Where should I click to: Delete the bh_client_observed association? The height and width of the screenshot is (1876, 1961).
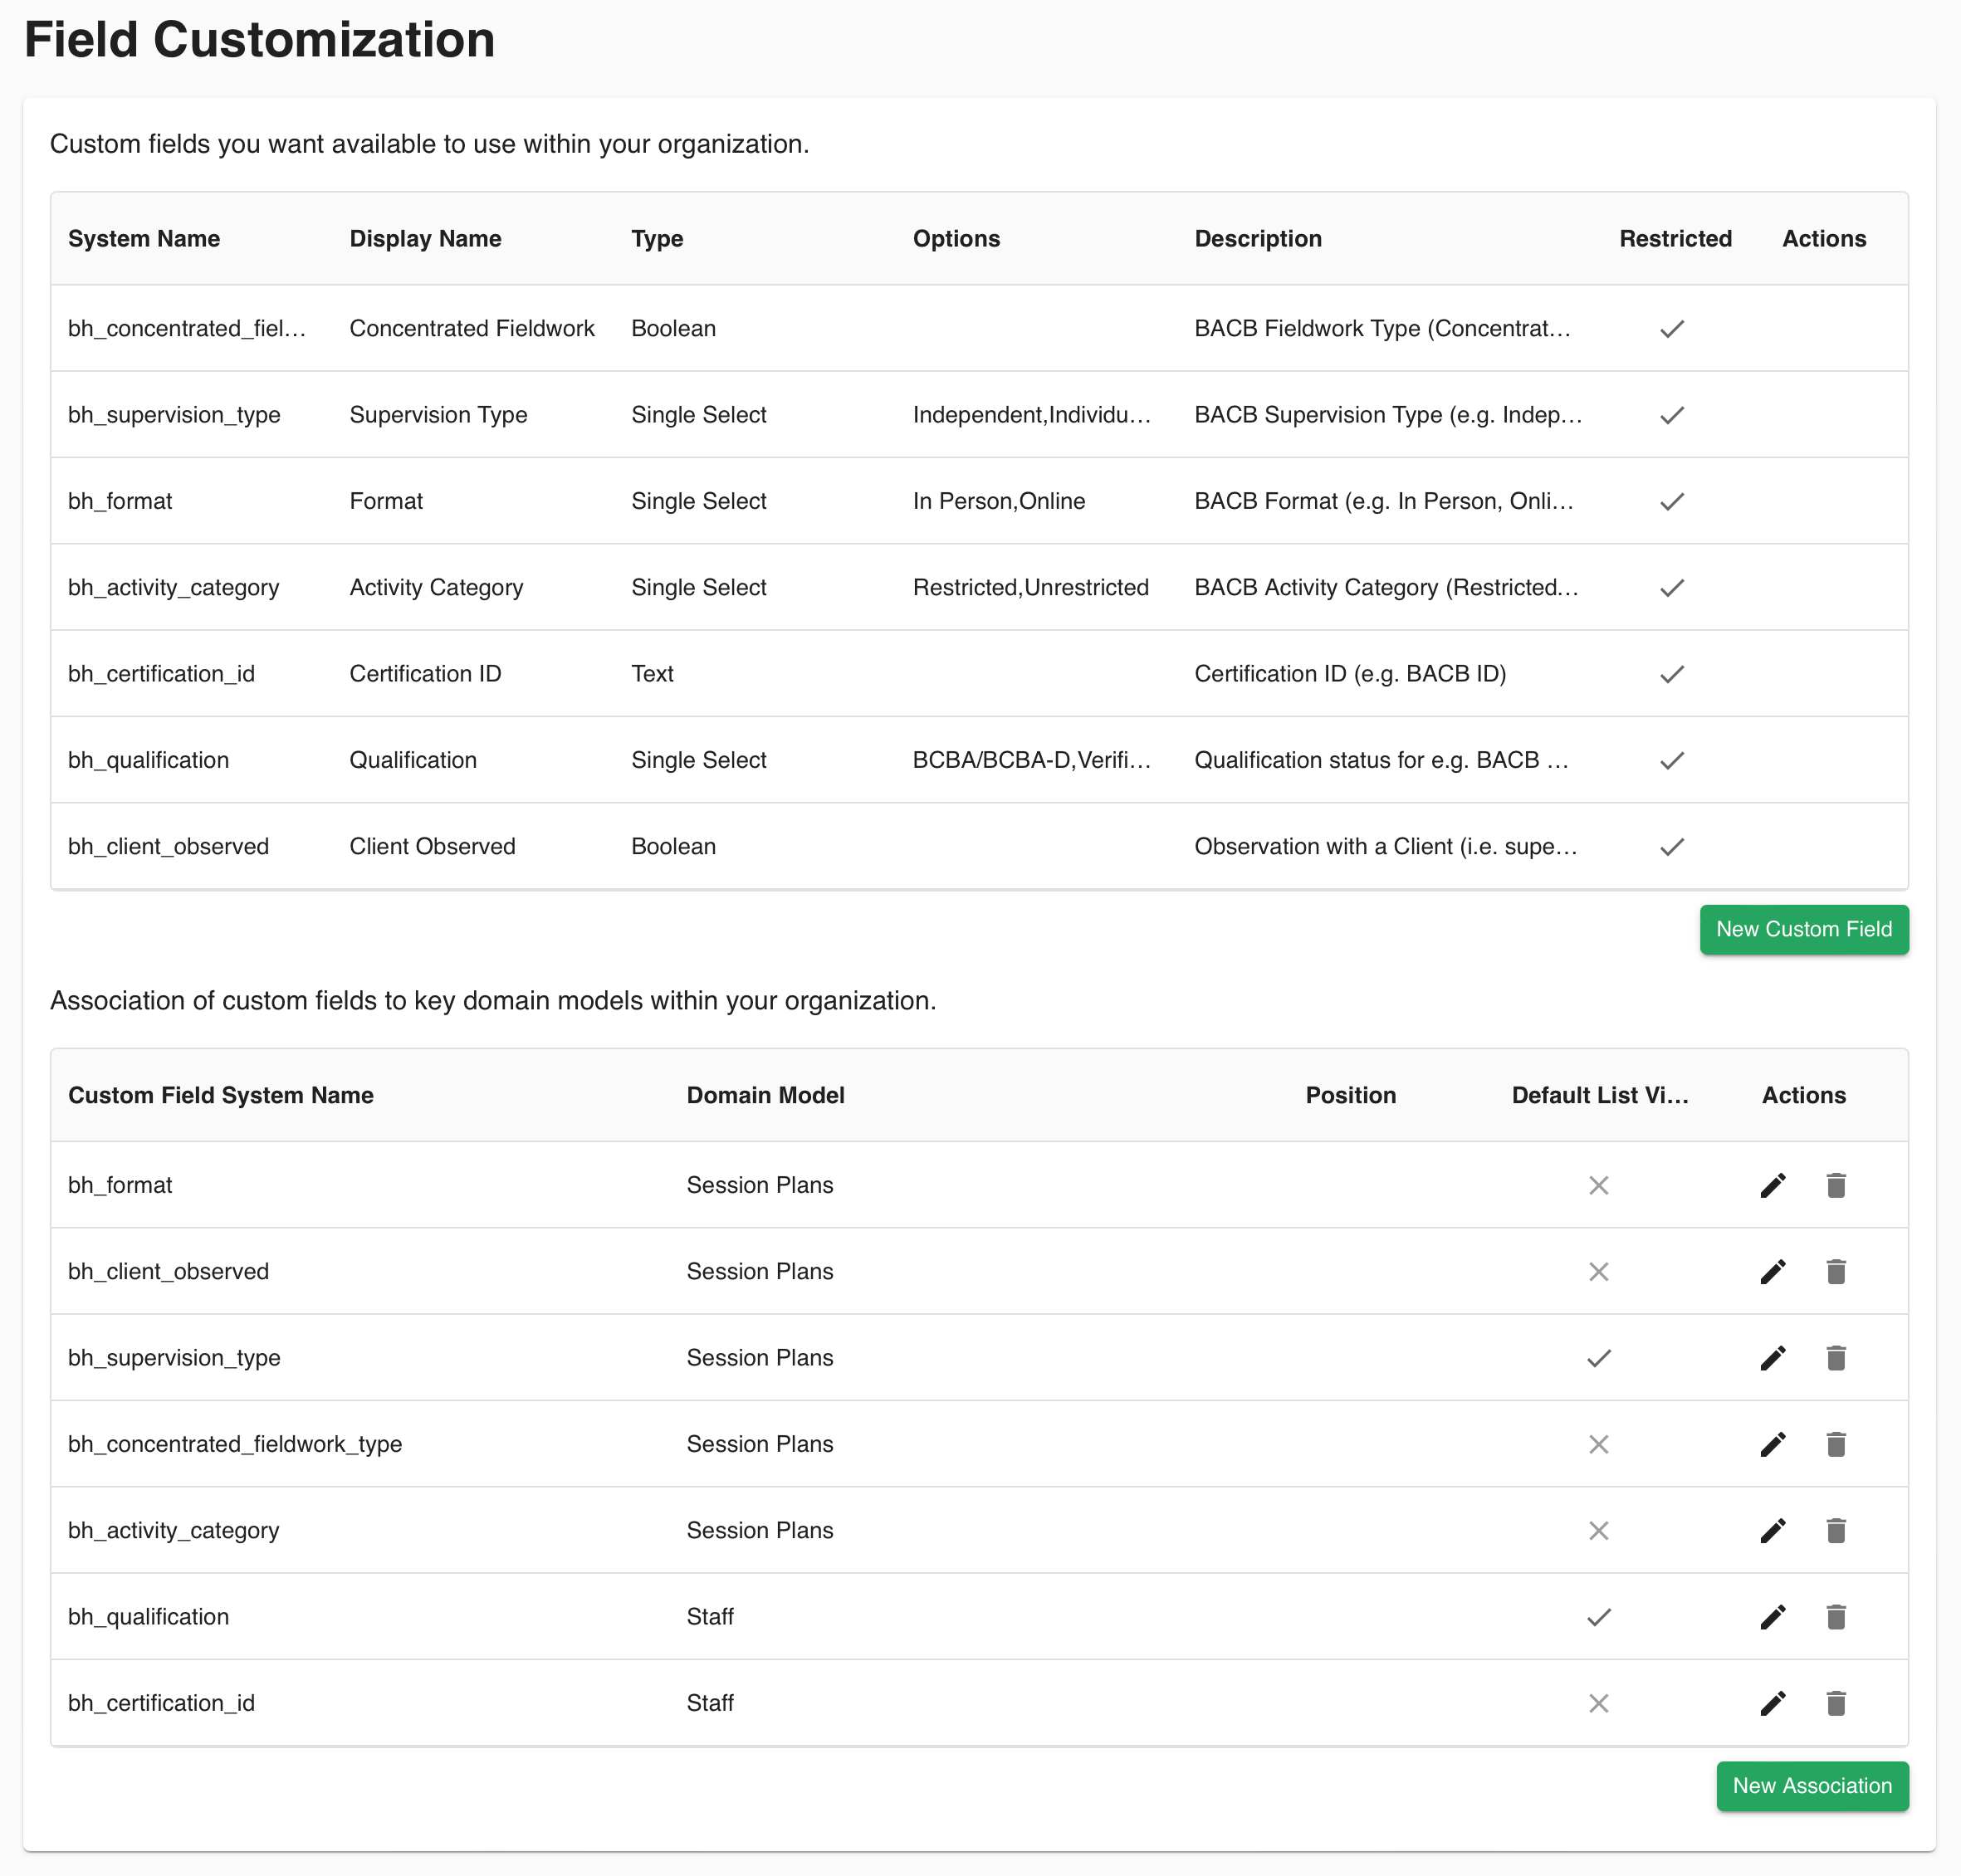tap(1835, 1271)
